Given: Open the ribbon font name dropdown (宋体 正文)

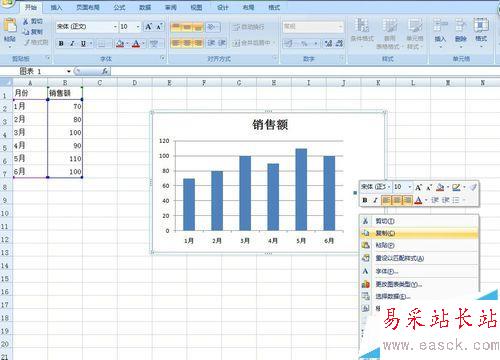Looking at the screenshot, I should tap(115, 27).
